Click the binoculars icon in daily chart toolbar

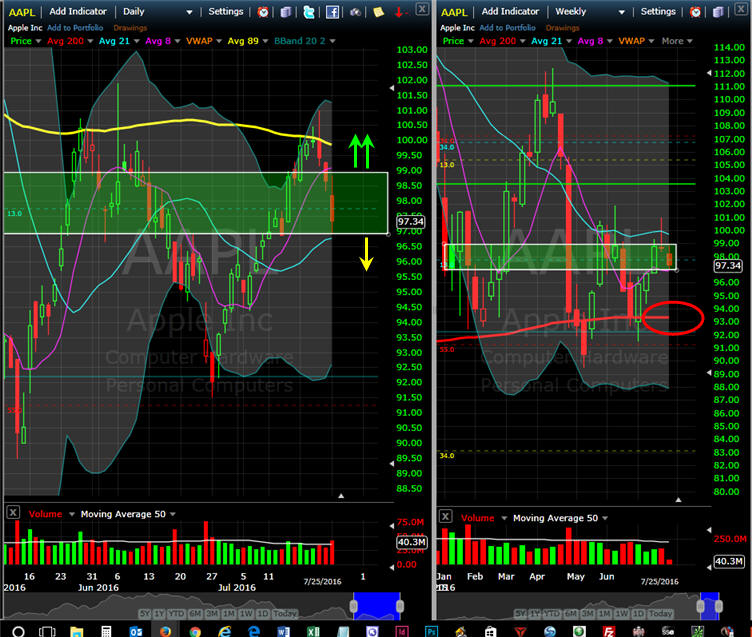[x=355, y=12]
